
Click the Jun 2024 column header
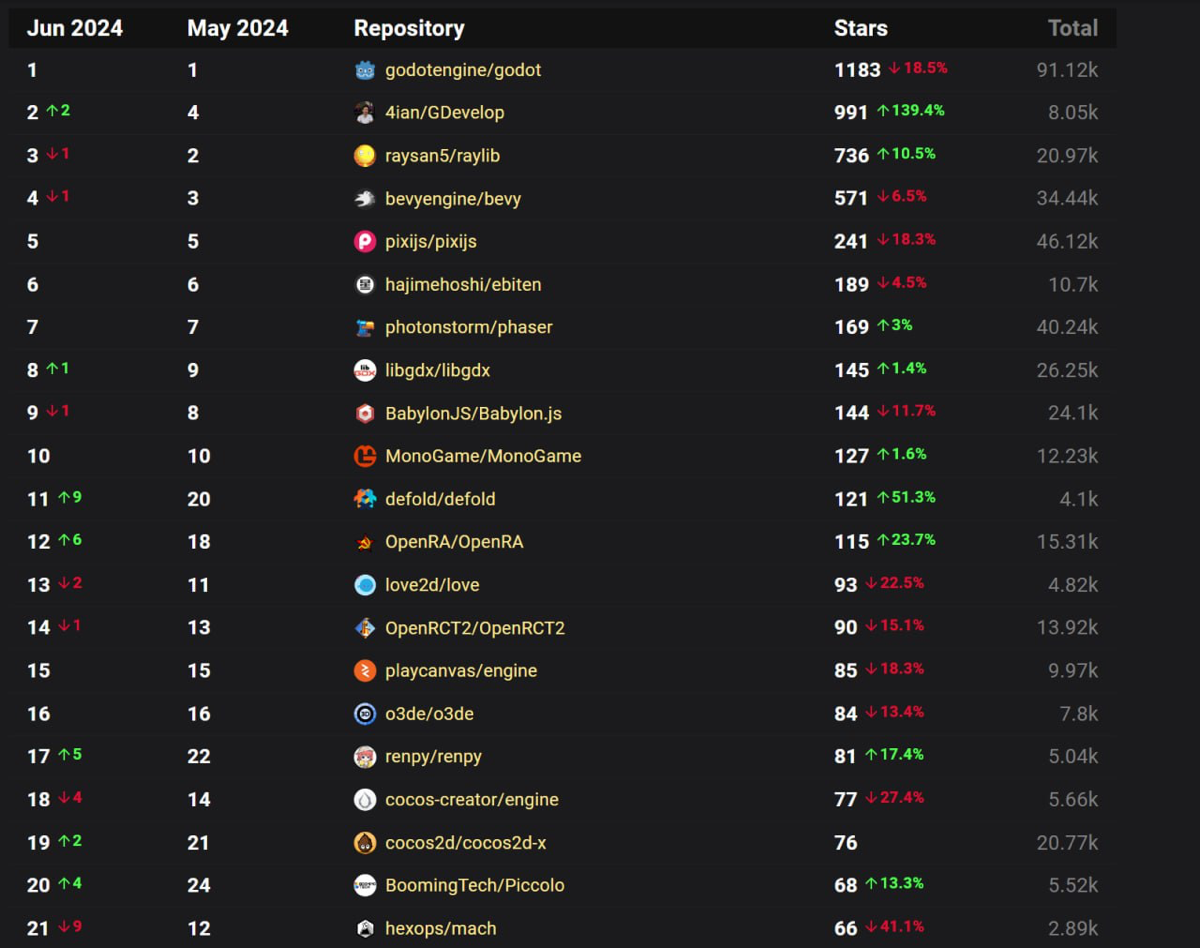tap(75, 28)
